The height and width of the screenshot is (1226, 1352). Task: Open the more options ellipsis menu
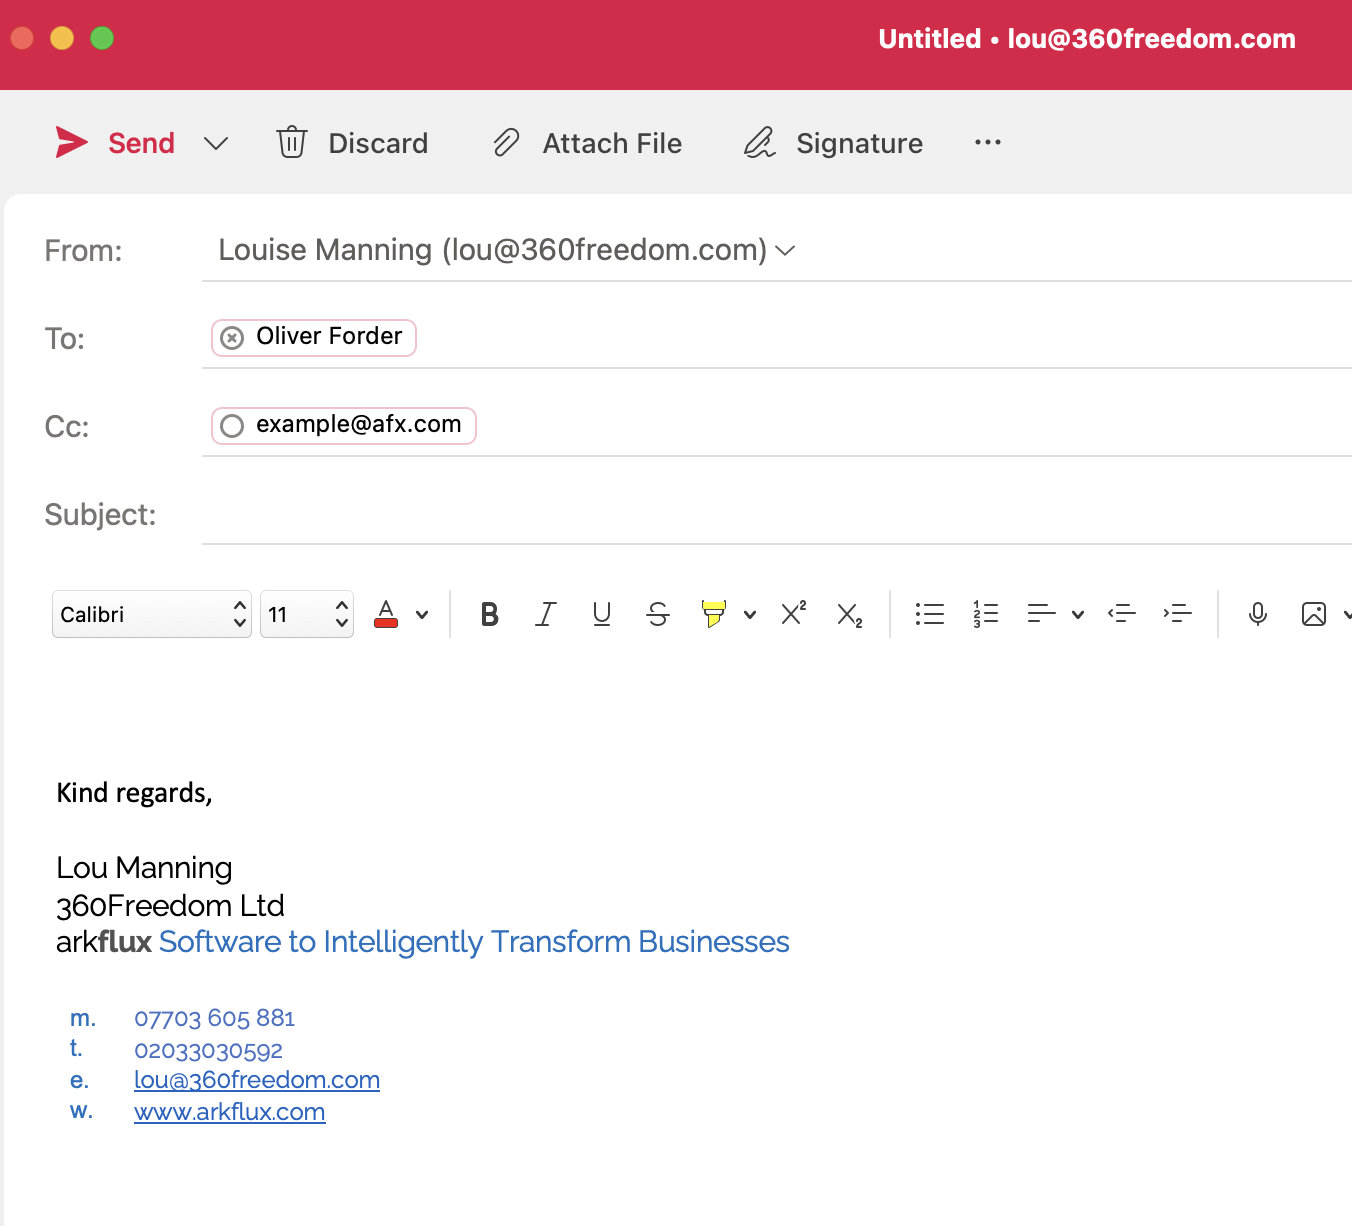(987, 143)
